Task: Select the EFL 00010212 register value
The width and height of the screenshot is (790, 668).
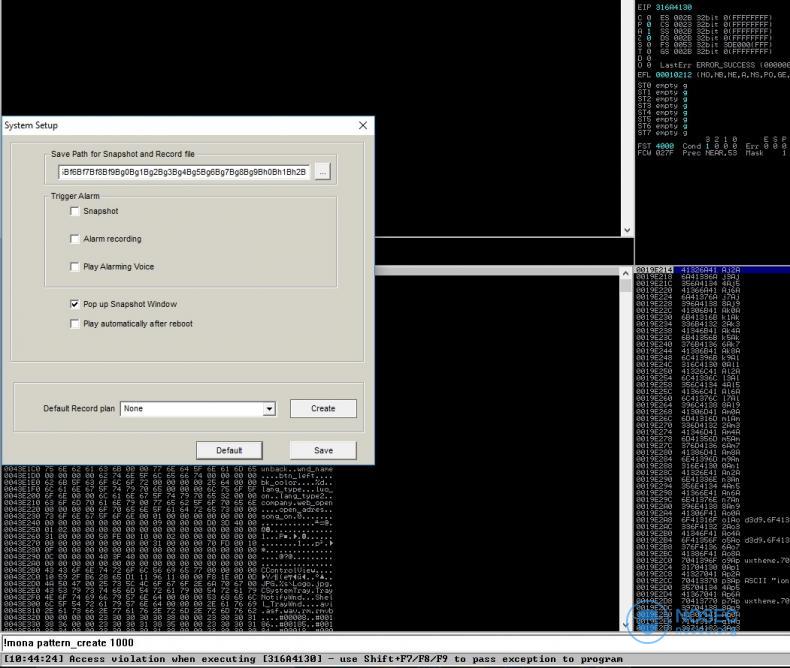Action: click(673, 75)
